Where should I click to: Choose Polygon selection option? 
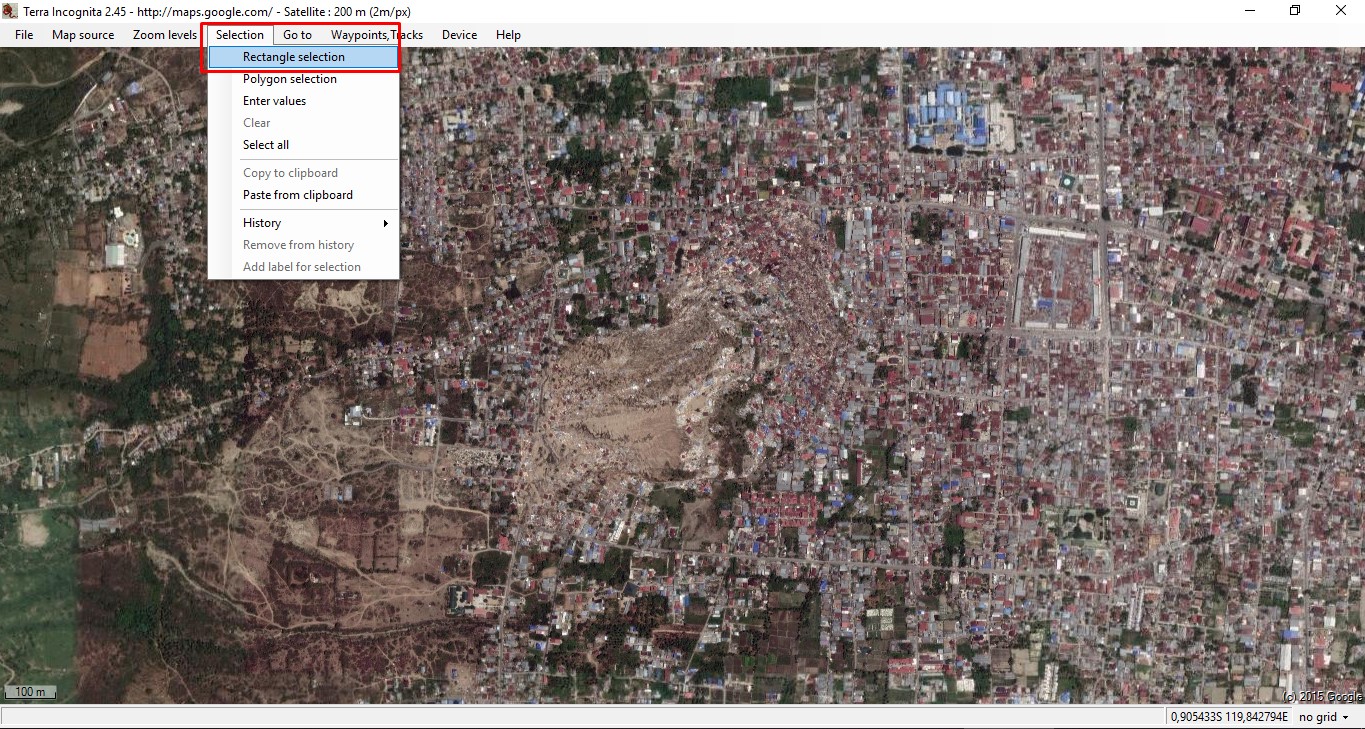289,79
